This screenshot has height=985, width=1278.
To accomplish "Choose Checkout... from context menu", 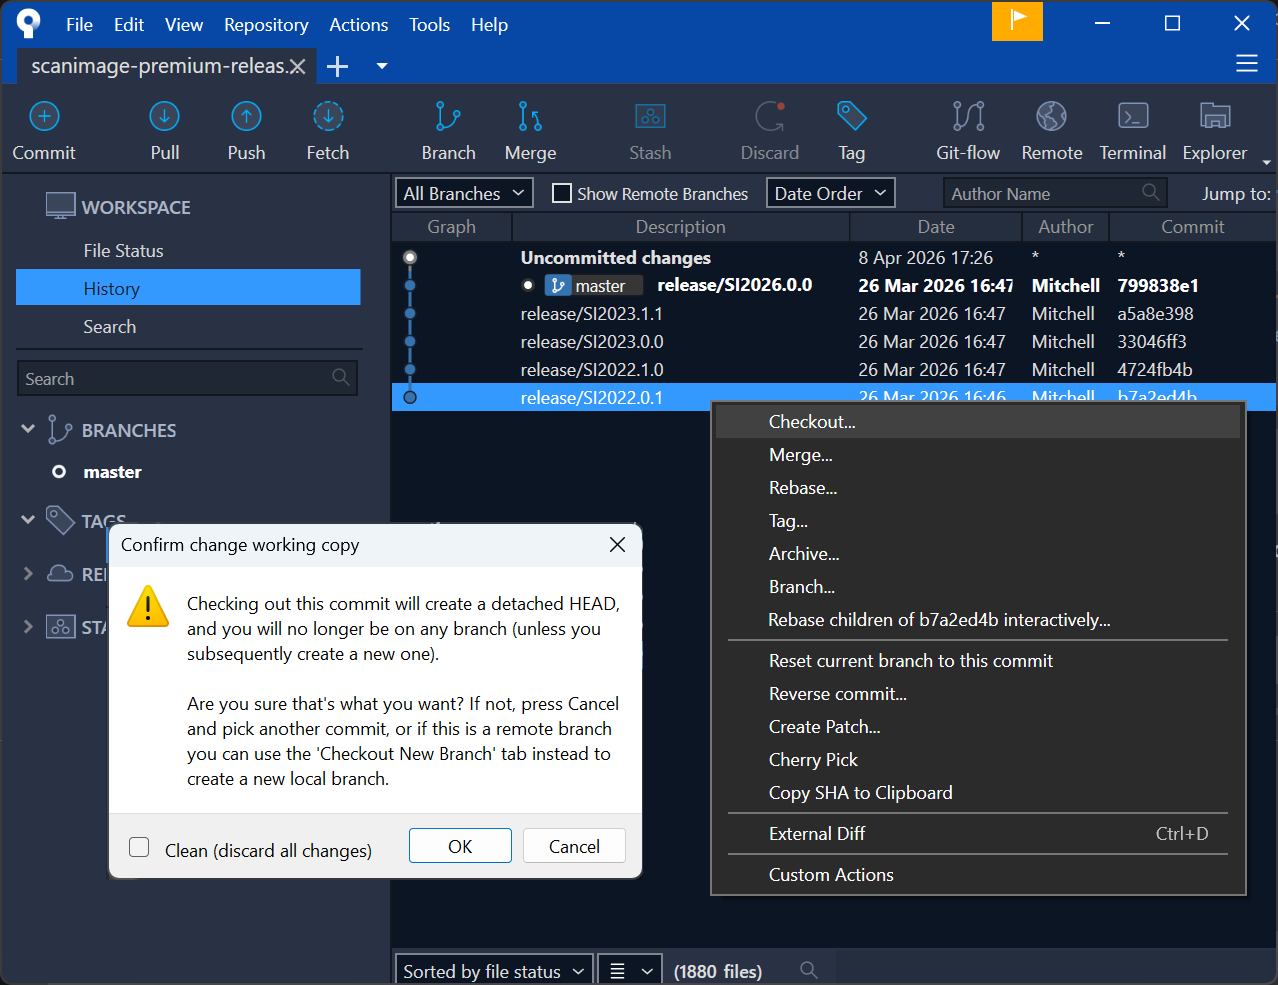I will click(978, 421).
